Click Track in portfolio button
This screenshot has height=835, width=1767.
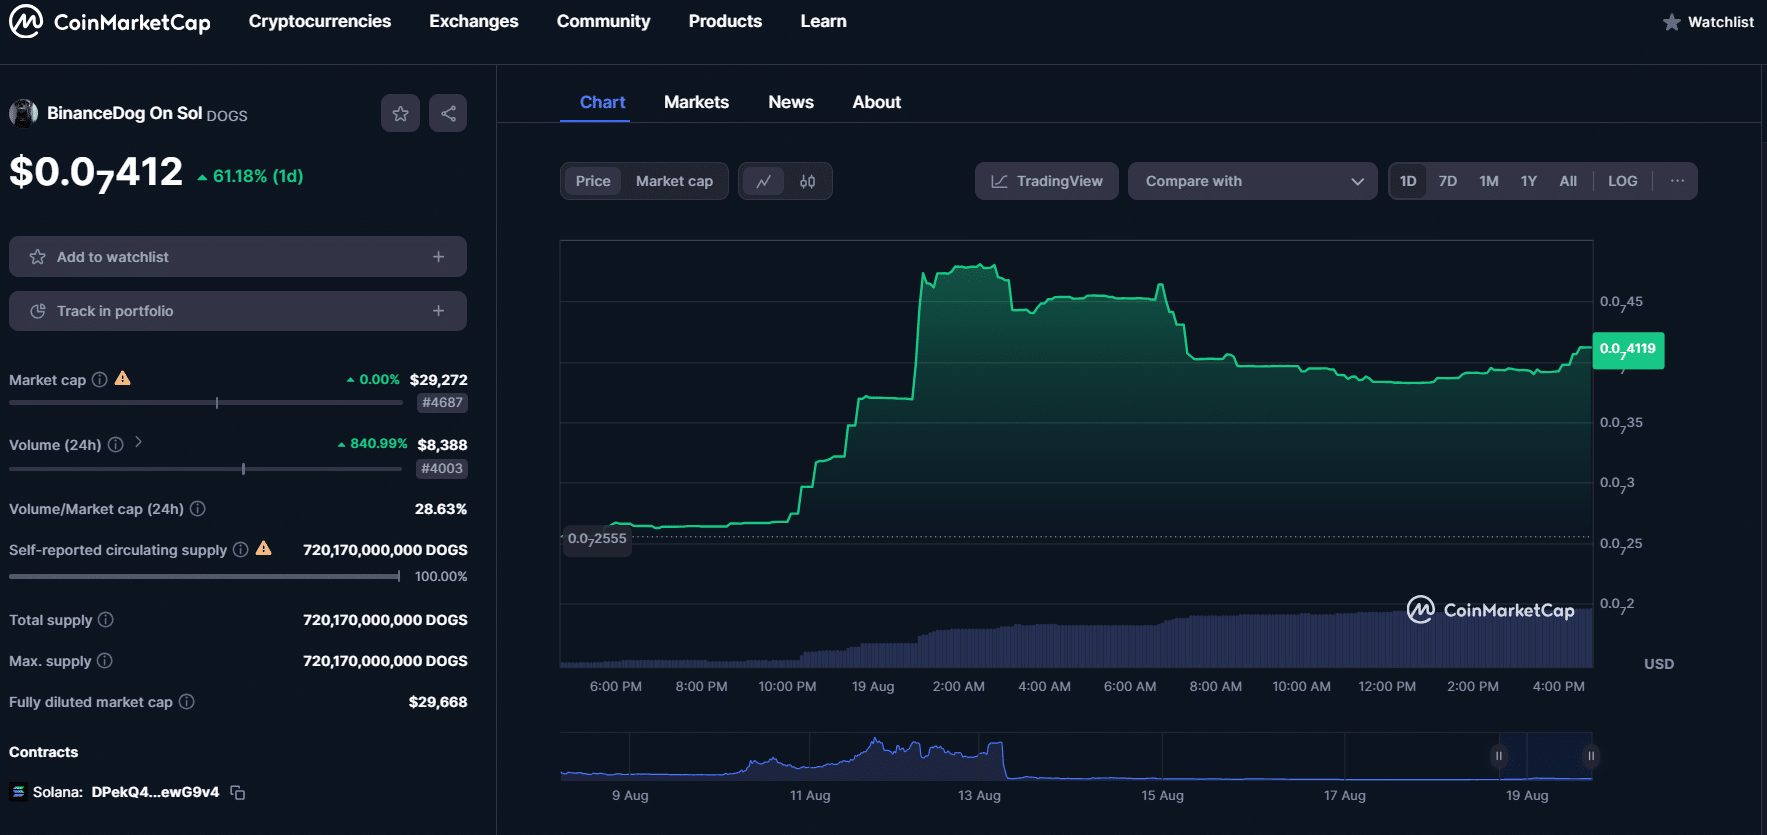click(238, 311)
